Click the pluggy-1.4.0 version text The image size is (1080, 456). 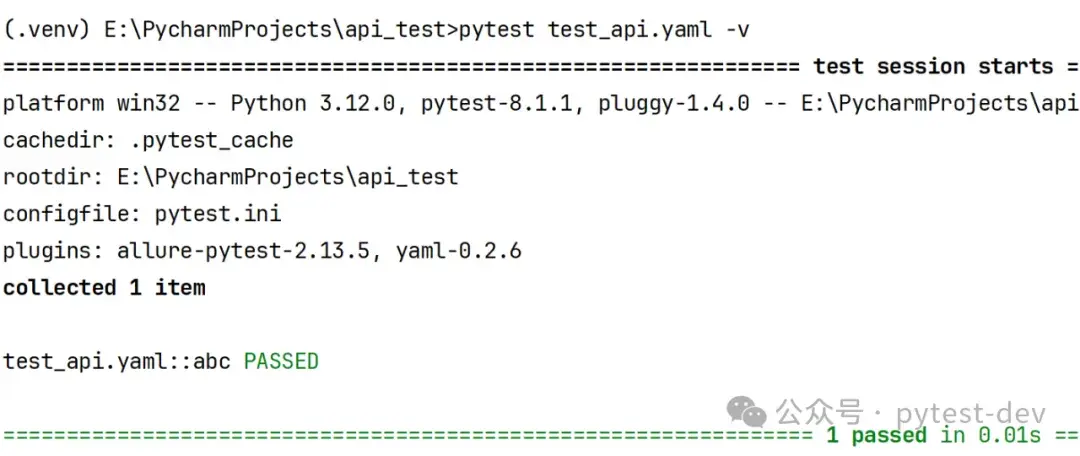[674, 103]
